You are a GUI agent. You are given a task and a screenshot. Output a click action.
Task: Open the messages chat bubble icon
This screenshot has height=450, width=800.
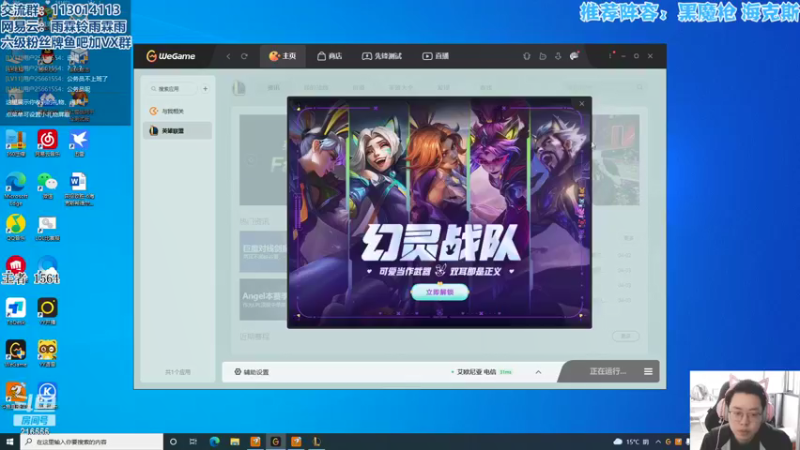[x=574, y=56]
